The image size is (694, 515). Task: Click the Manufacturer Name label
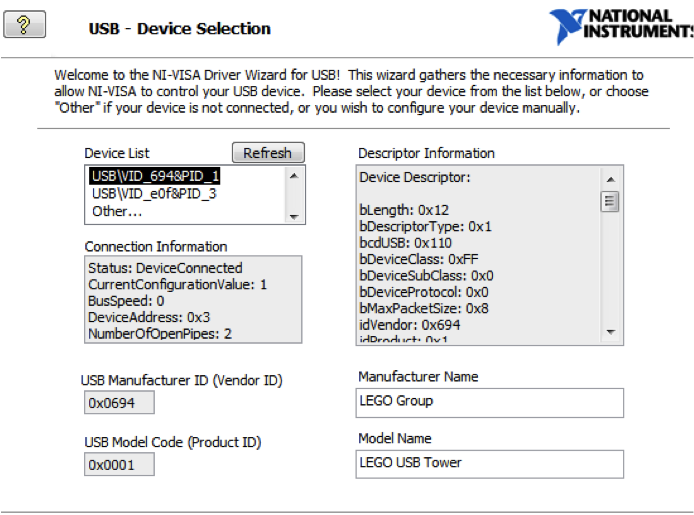pos(418,377)
